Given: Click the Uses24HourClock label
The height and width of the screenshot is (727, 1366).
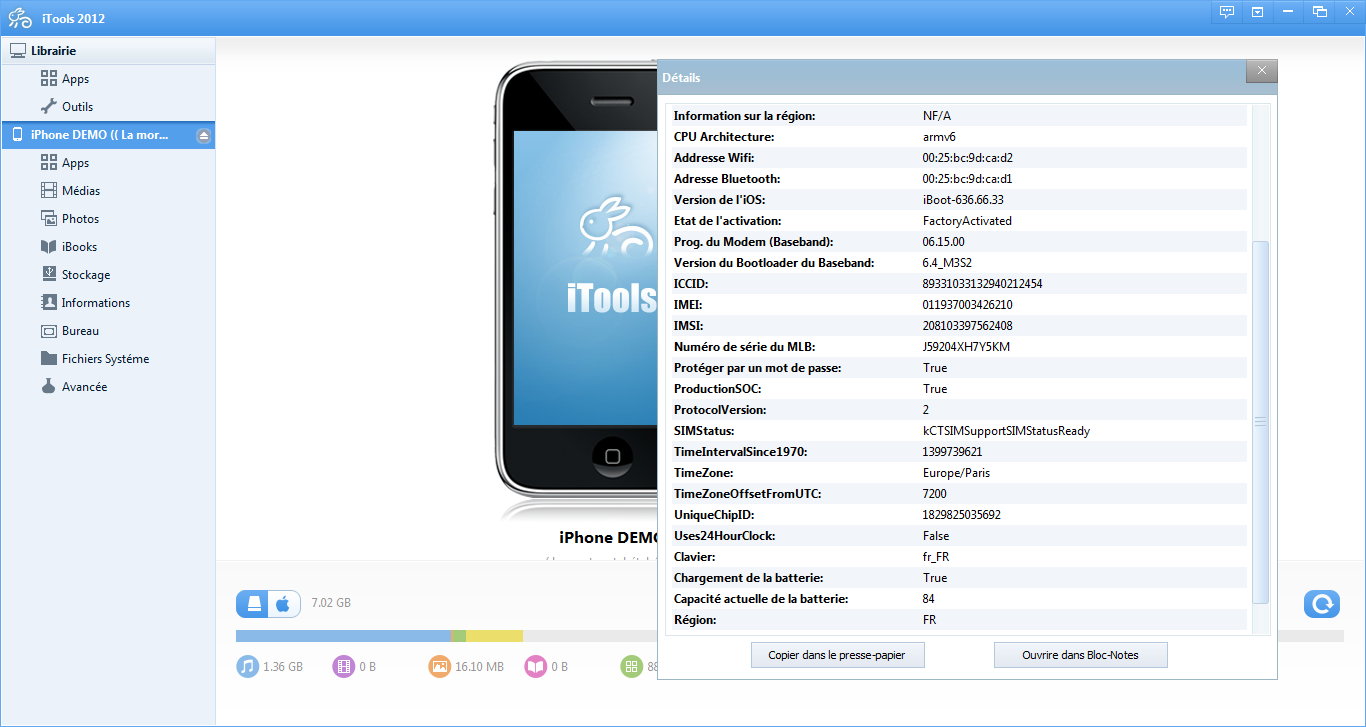Looking at the screenshot, I should tap(725, 536).
